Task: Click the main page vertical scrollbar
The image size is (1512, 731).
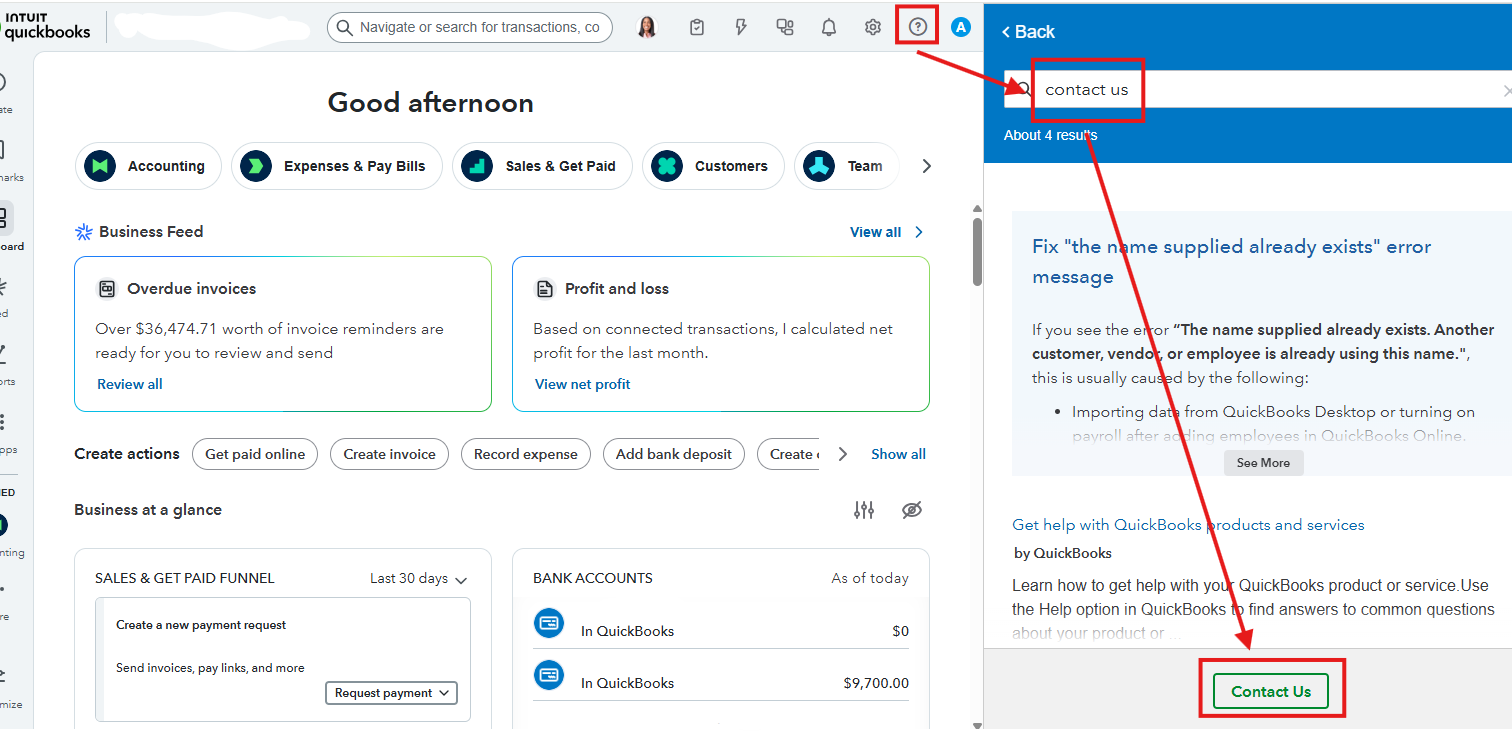Action: 978,251
